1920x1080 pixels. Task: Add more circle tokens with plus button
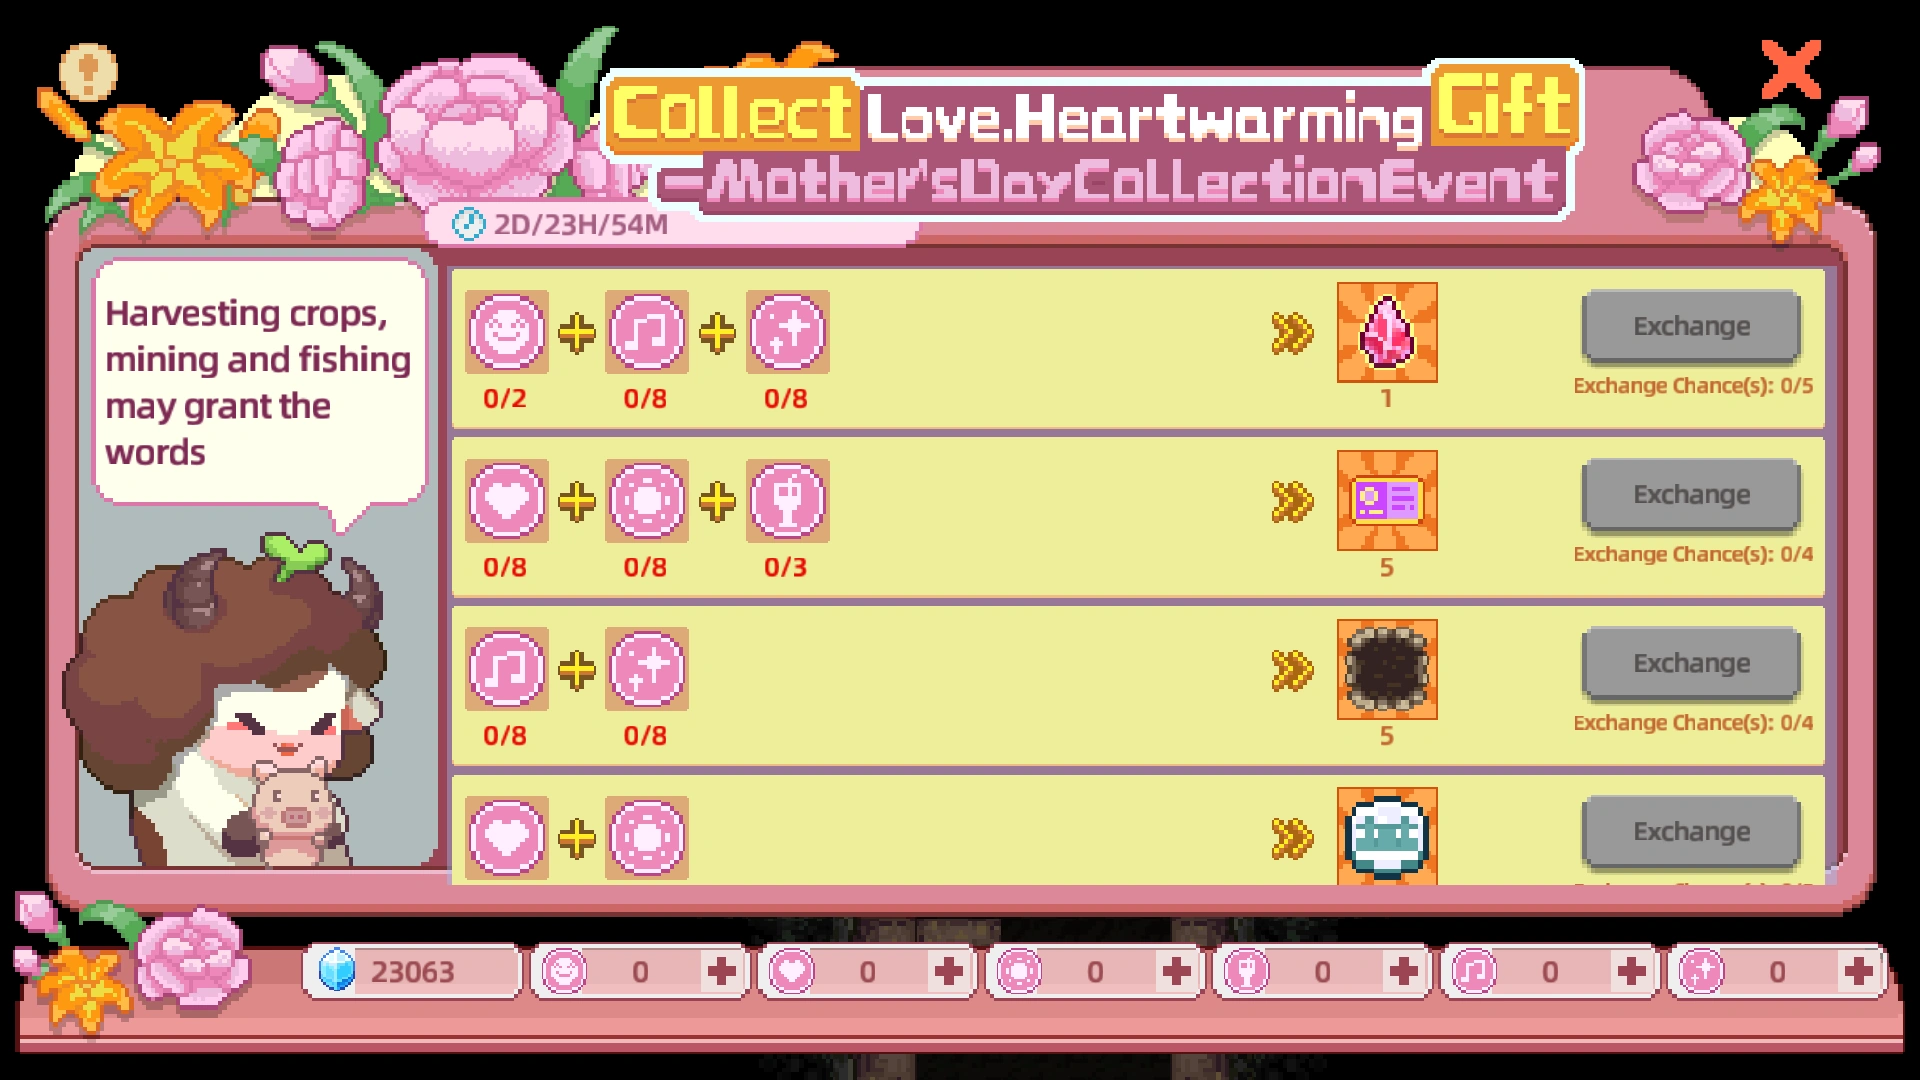coord(1176,971)
